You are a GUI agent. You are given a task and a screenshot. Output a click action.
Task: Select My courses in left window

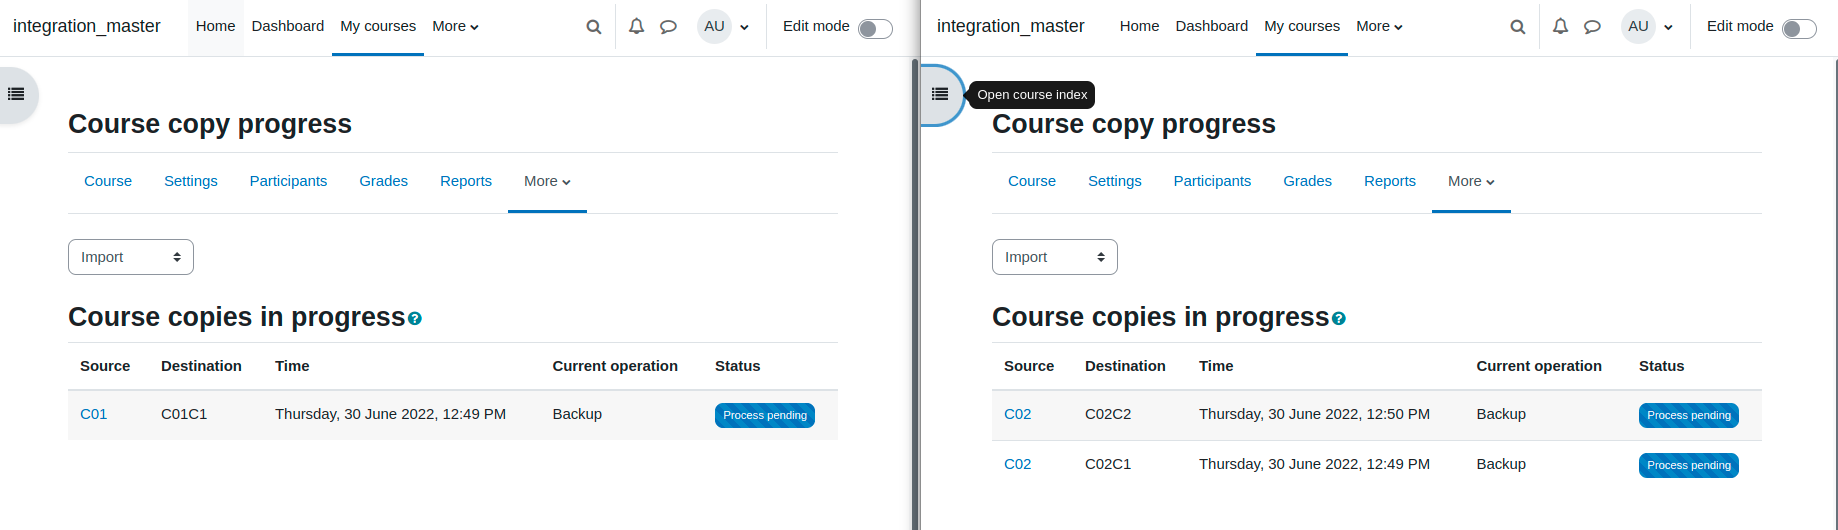coord(378,27)
